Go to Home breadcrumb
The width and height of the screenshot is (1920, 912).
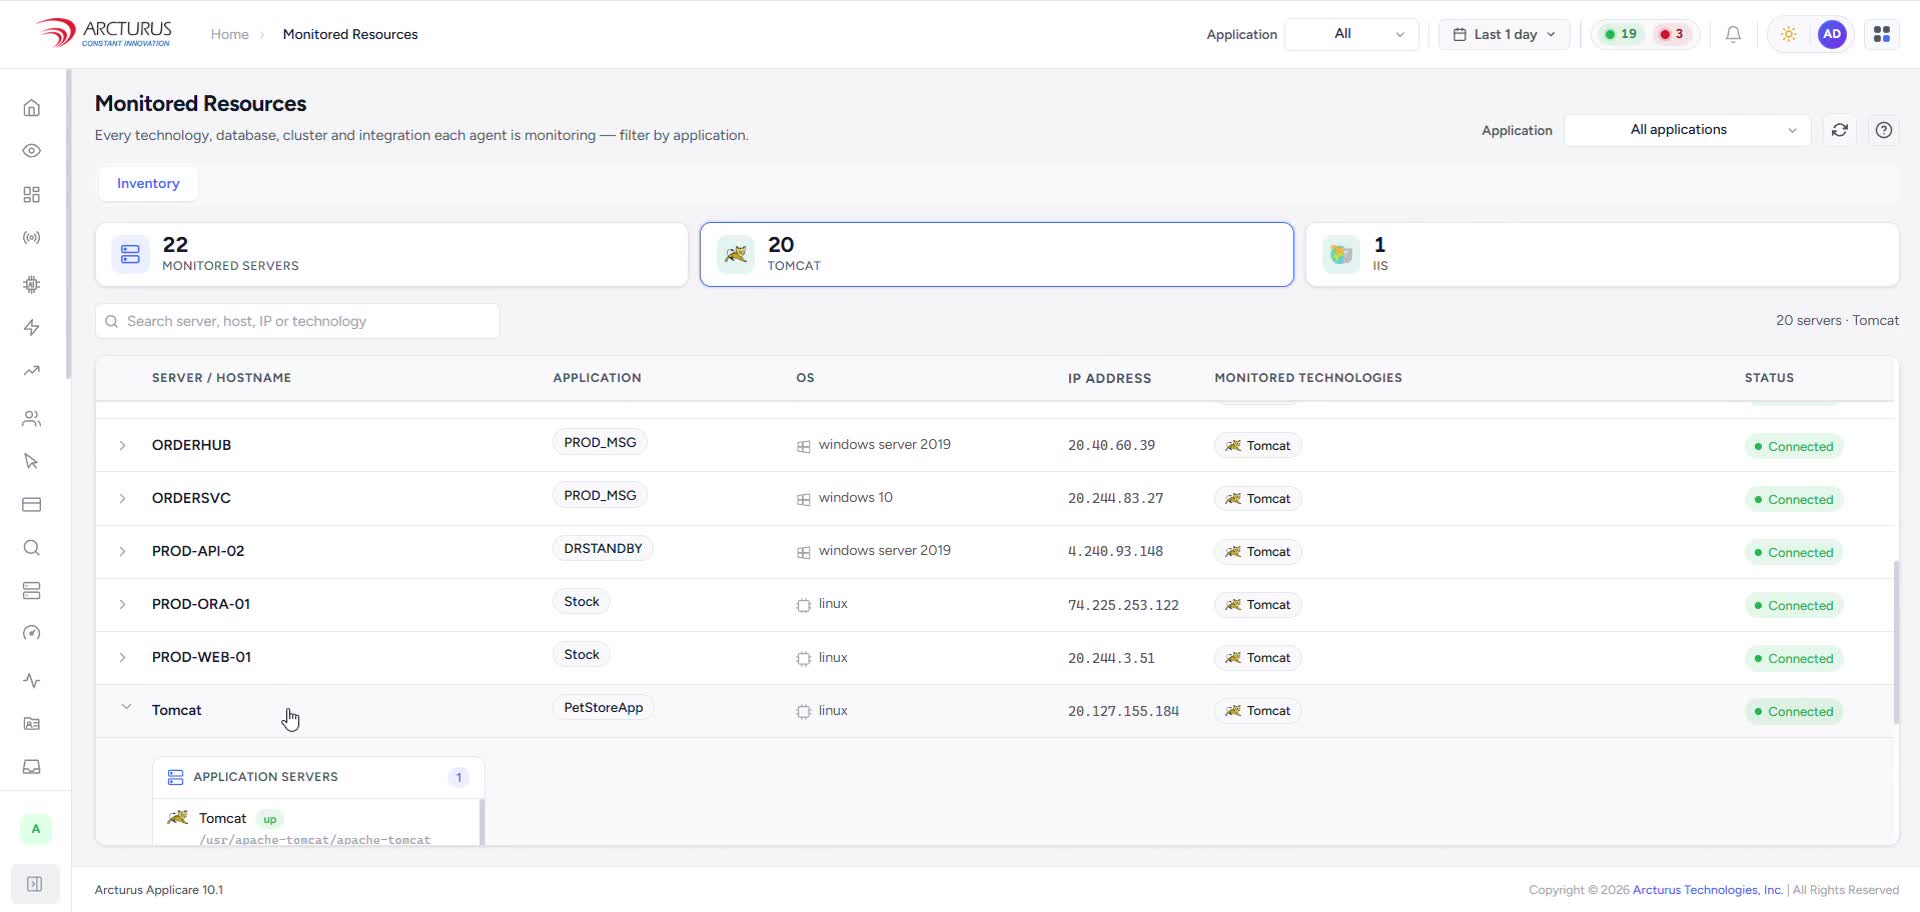pos(229,34)
